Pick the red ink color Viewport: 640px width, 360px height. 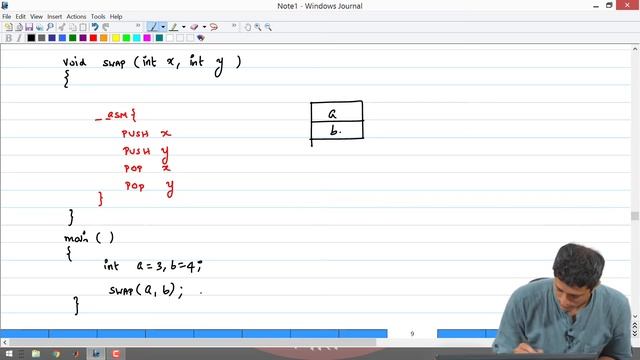93,38
